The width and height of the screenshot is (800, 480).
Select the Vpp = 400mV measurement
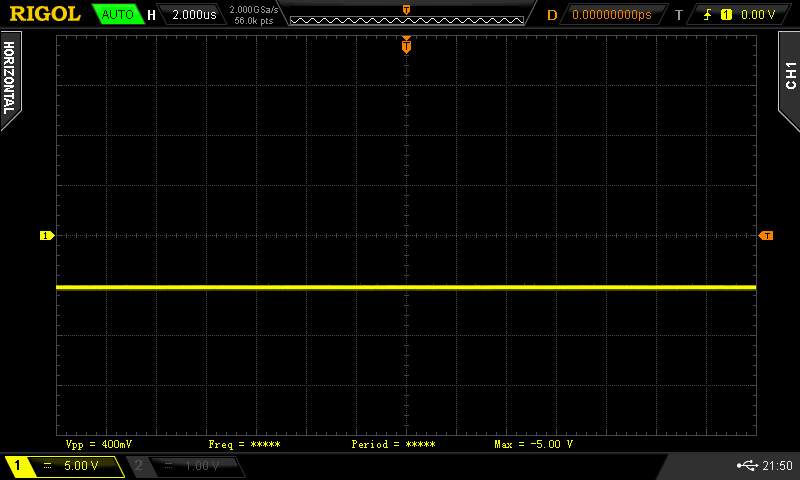click(x=99, y=444)
